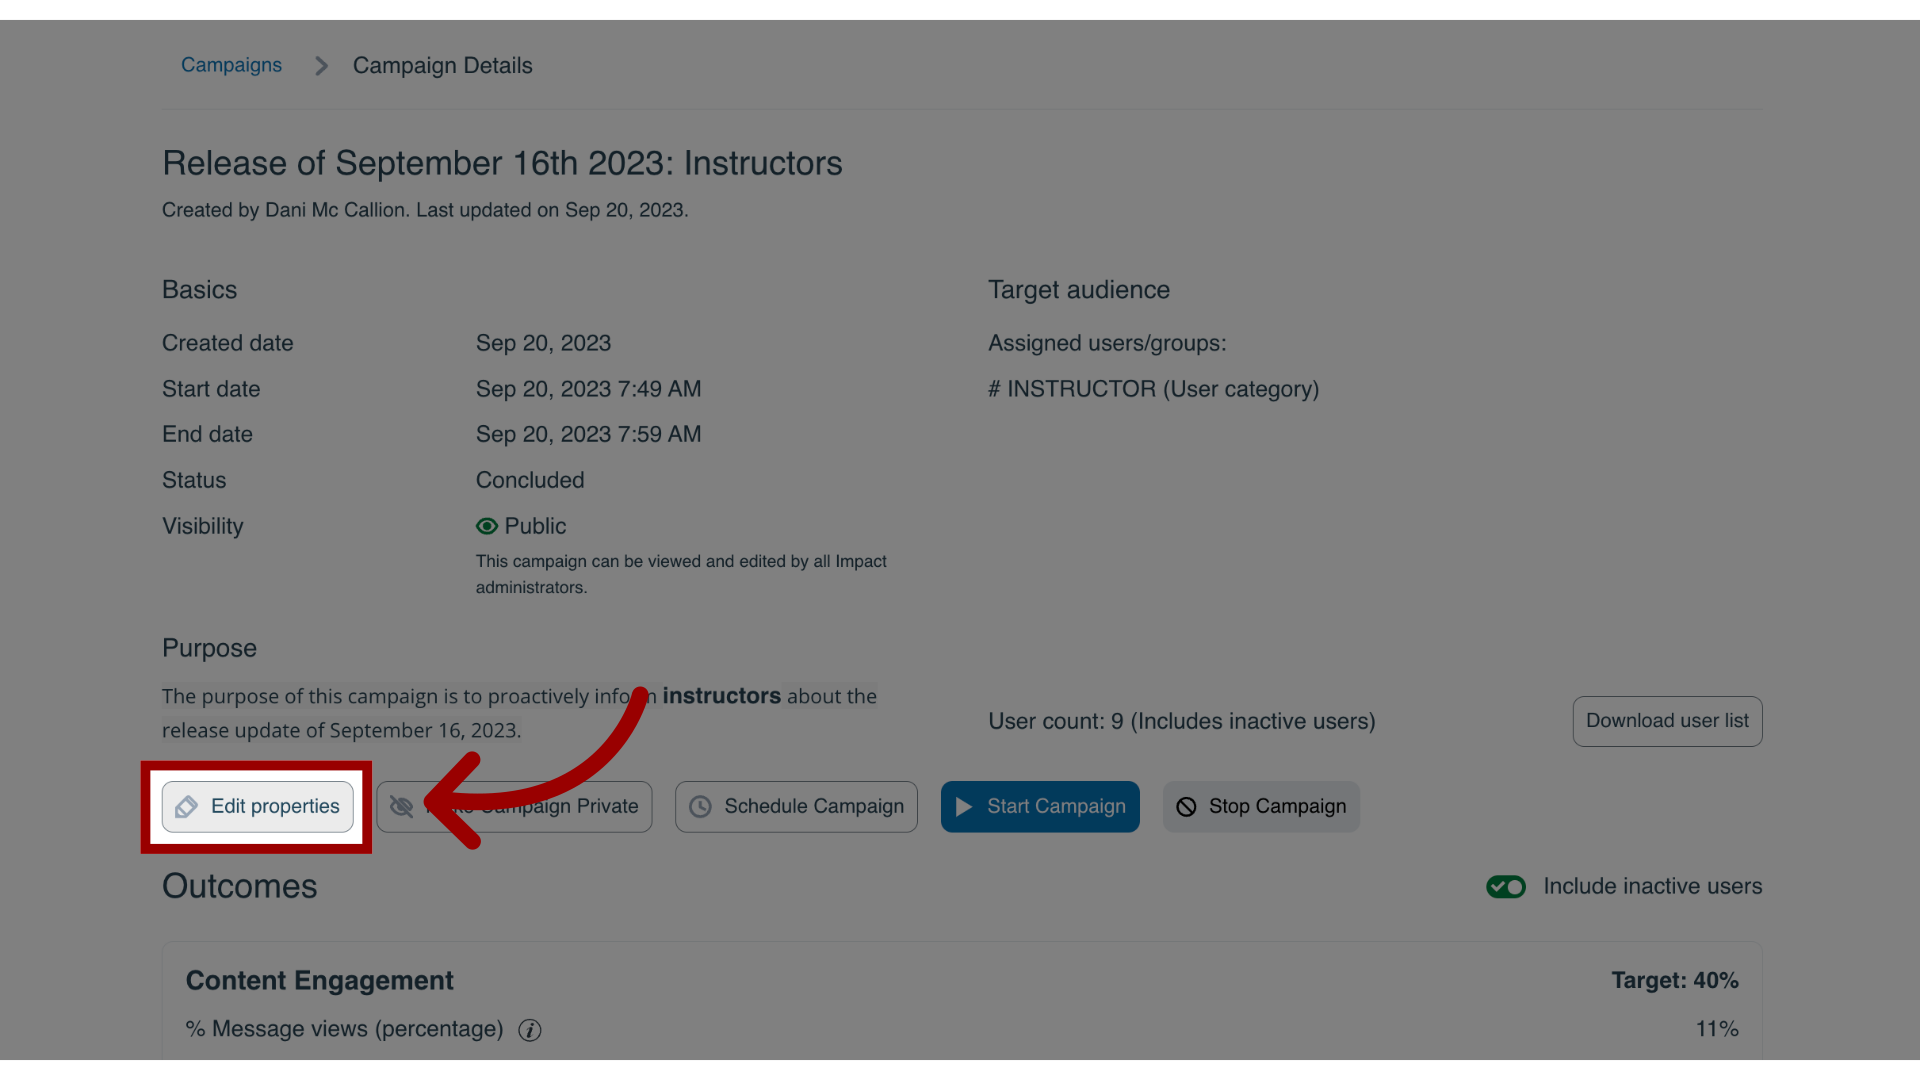Click the breadcrumb arrow chevron icon
This screenshot has height=1080, width=1920.
[318, 65]
